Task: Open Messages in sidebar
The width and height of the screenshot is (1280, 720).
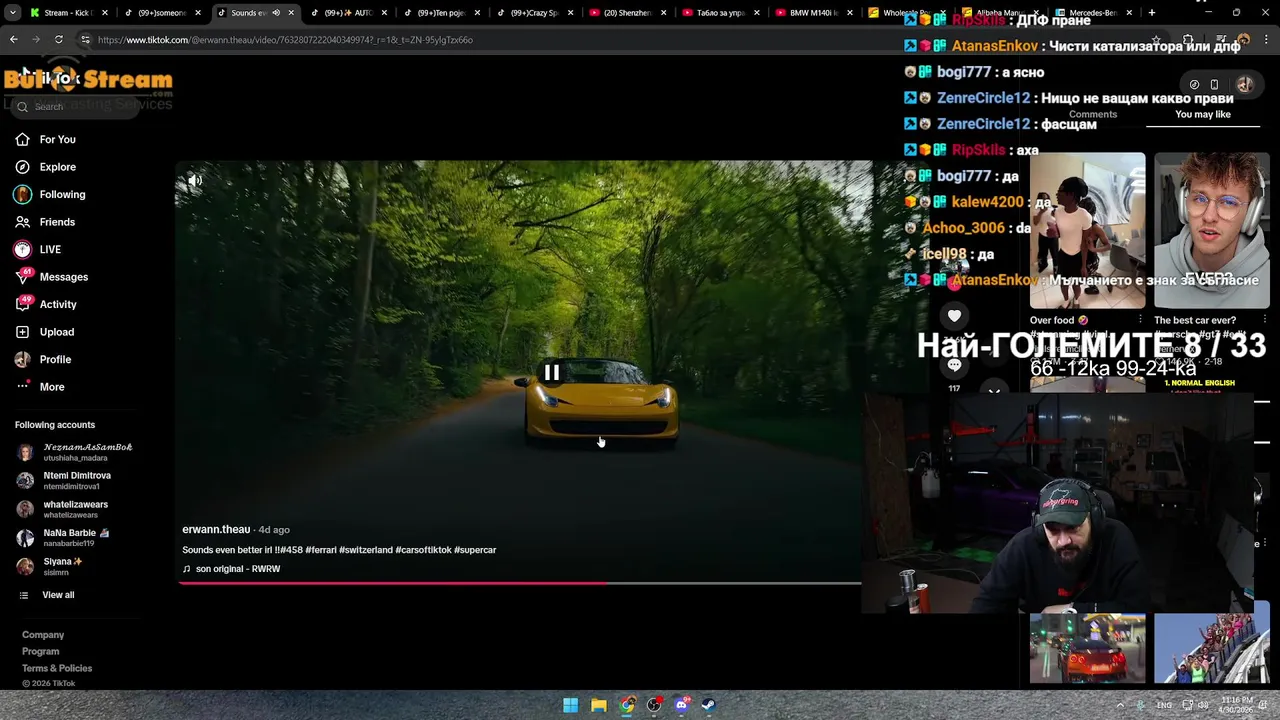Action: 51,277
